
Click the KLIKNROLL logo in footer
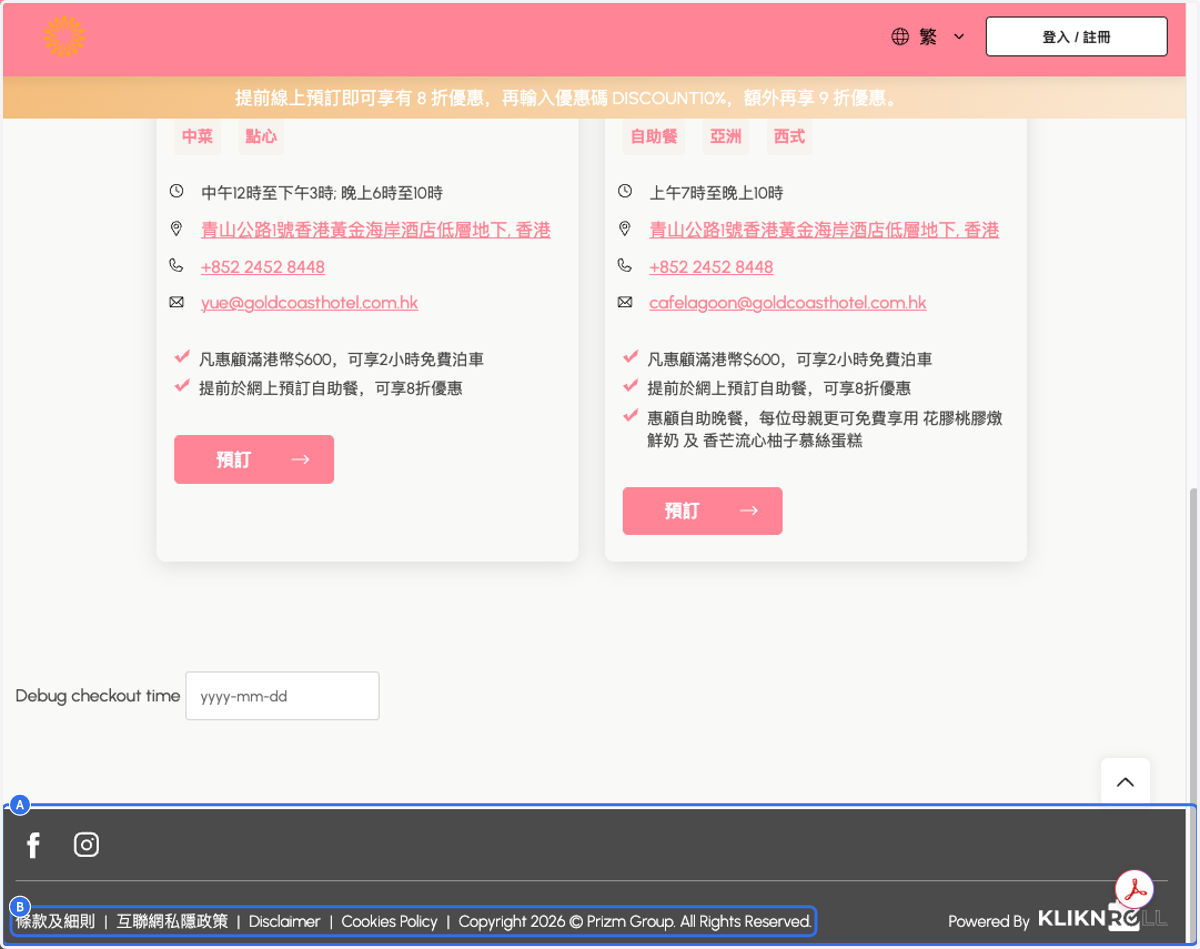(x=1103, y=920)
